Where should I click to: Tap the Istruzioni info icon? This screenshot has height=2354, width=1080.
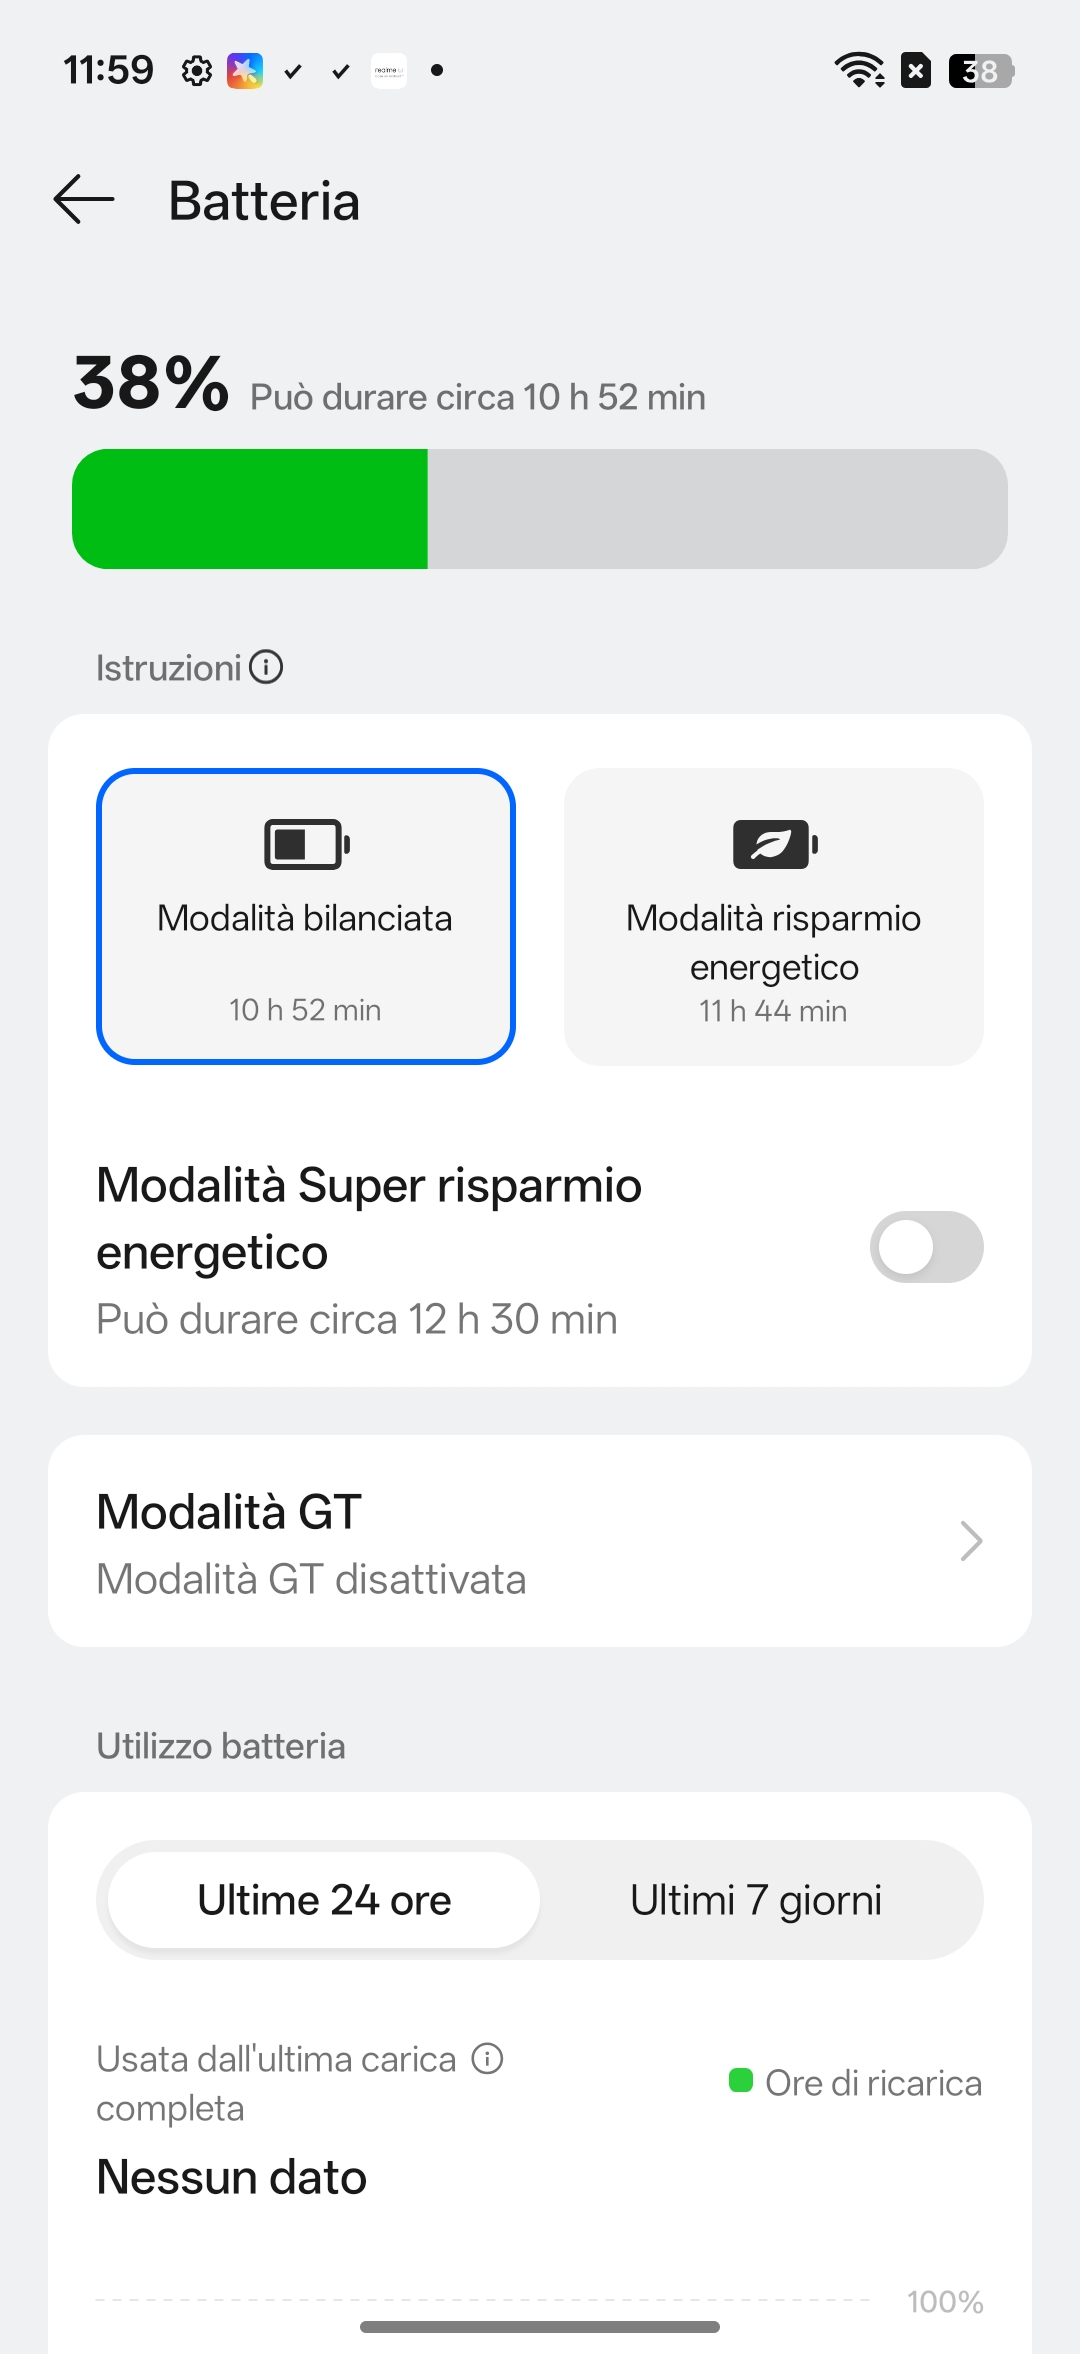click(266, 667)
